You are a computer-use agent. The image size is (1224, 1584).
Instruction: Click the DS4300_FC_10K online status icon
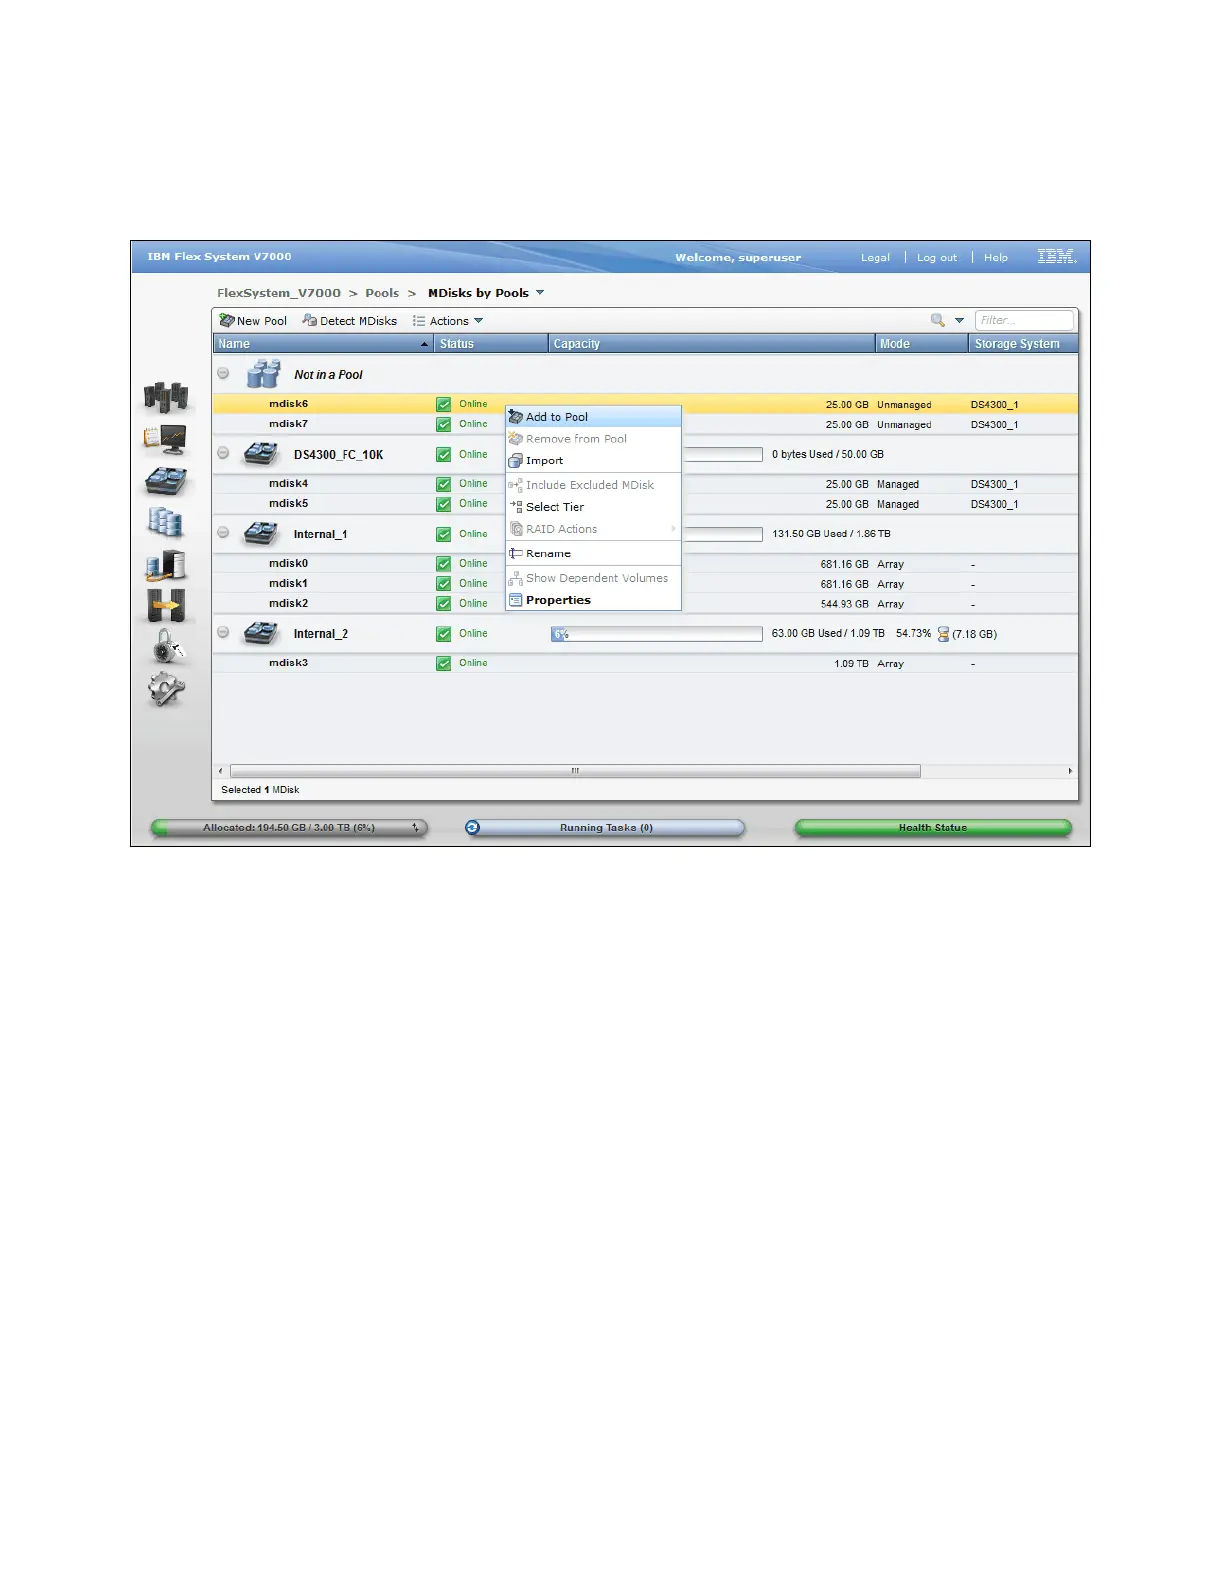pyautogui.click(x=443, y=454)
